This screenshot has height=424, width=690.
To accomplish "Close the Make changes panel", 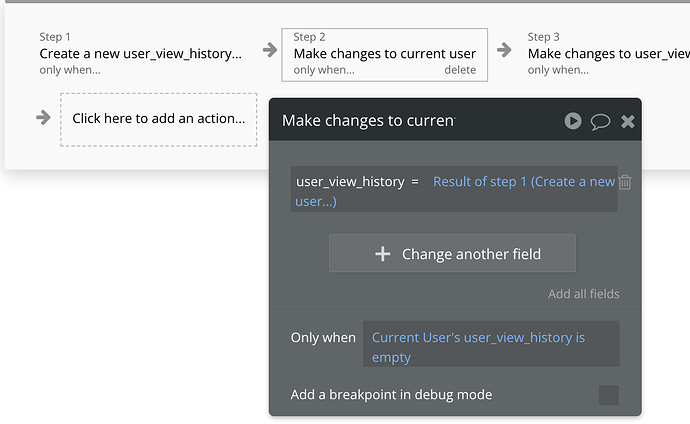I will click(x=628, y=121).
